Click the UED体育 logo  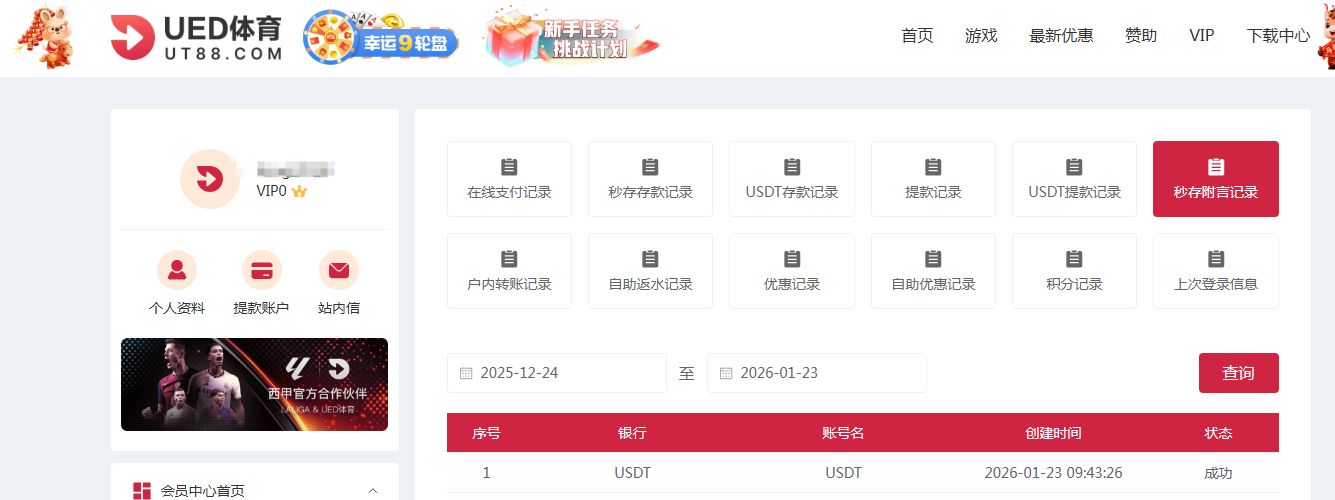[x=197, y=38]
